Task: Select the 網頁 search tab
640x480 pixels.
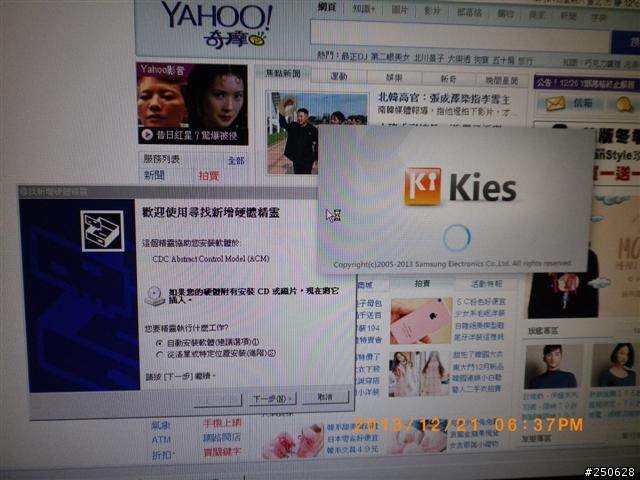Action: pos(327,7)
